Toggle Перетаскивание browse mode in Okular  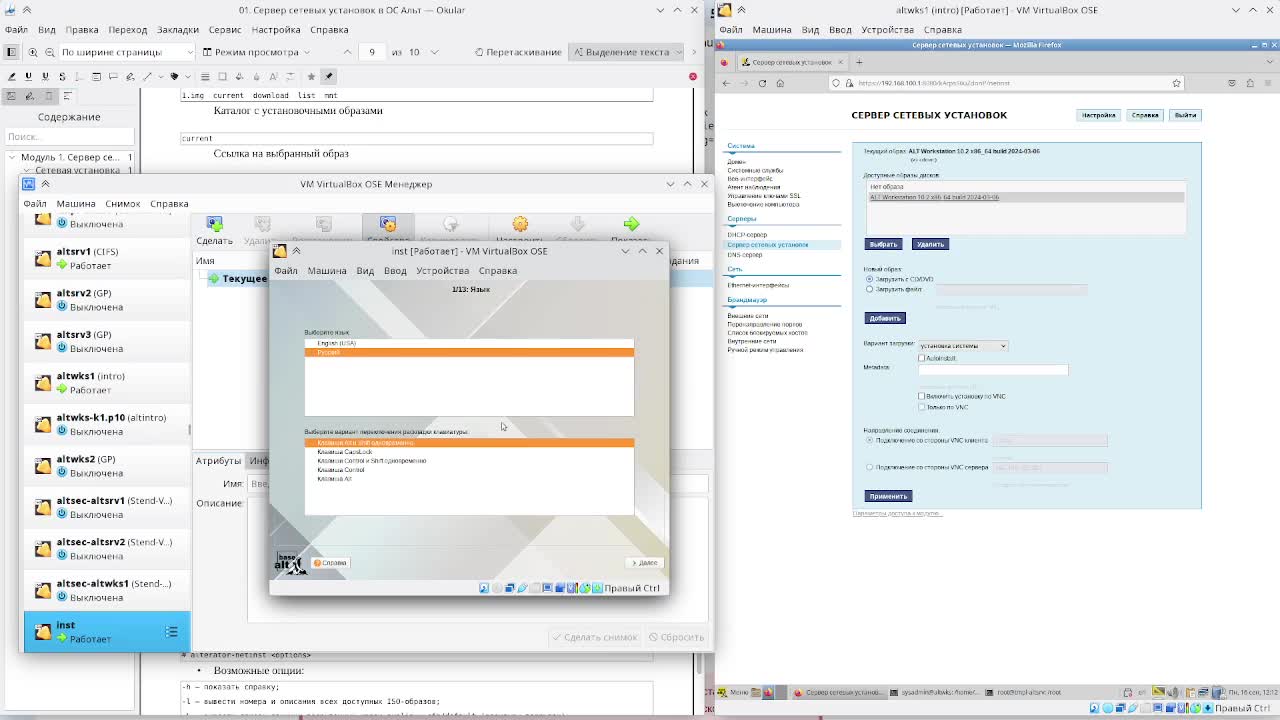(517, 52)
